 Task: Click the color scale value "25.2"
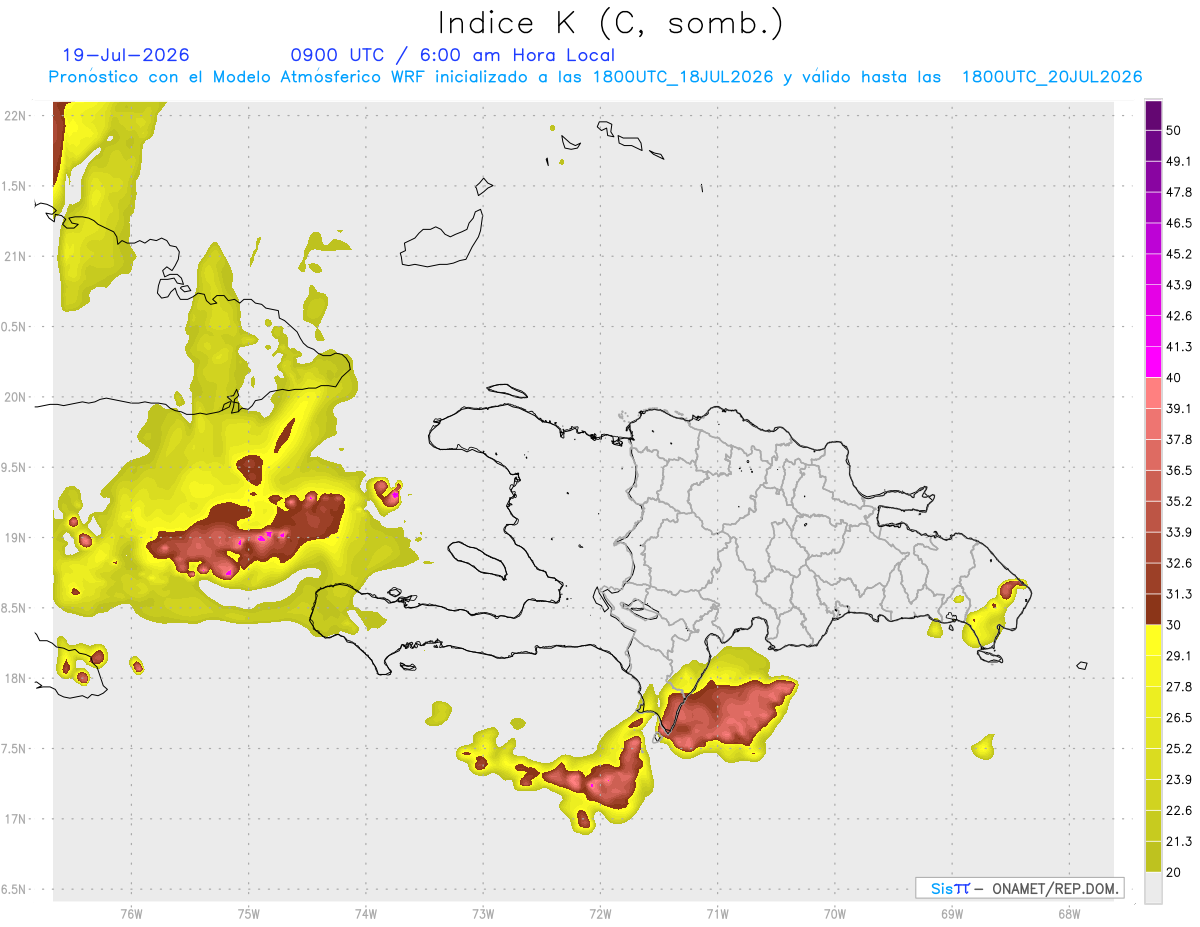1179,748
